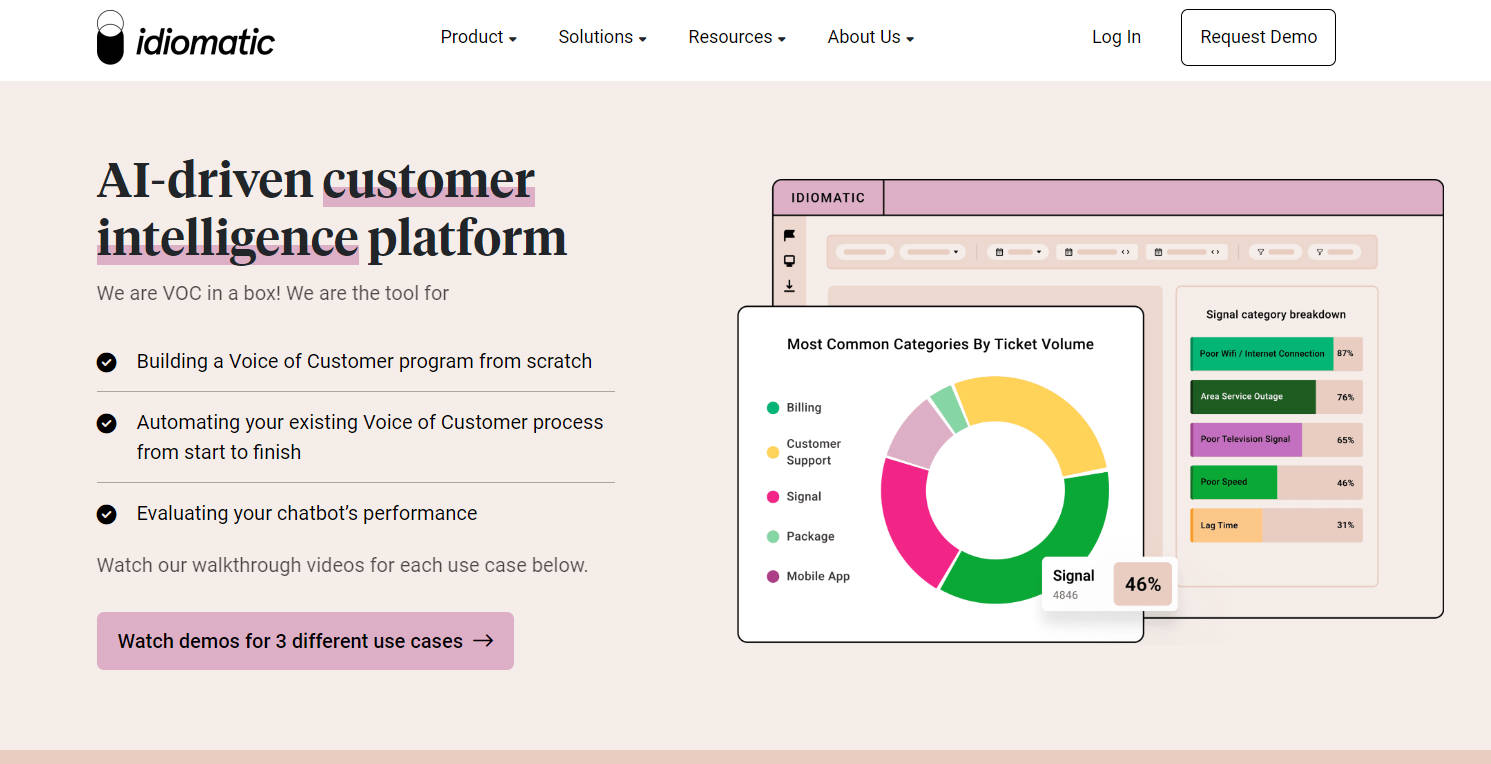Select the IDIOMATIC tab in dashboard preview
Viewport: 1491px width, 764px height.
[x=828, y=198]
